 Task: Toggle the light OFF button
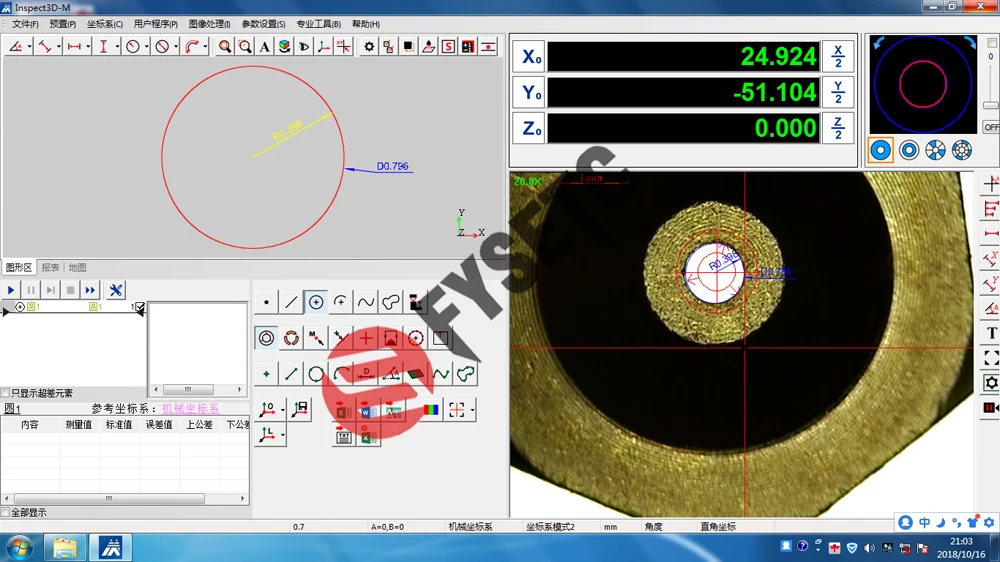pos(990,127)
